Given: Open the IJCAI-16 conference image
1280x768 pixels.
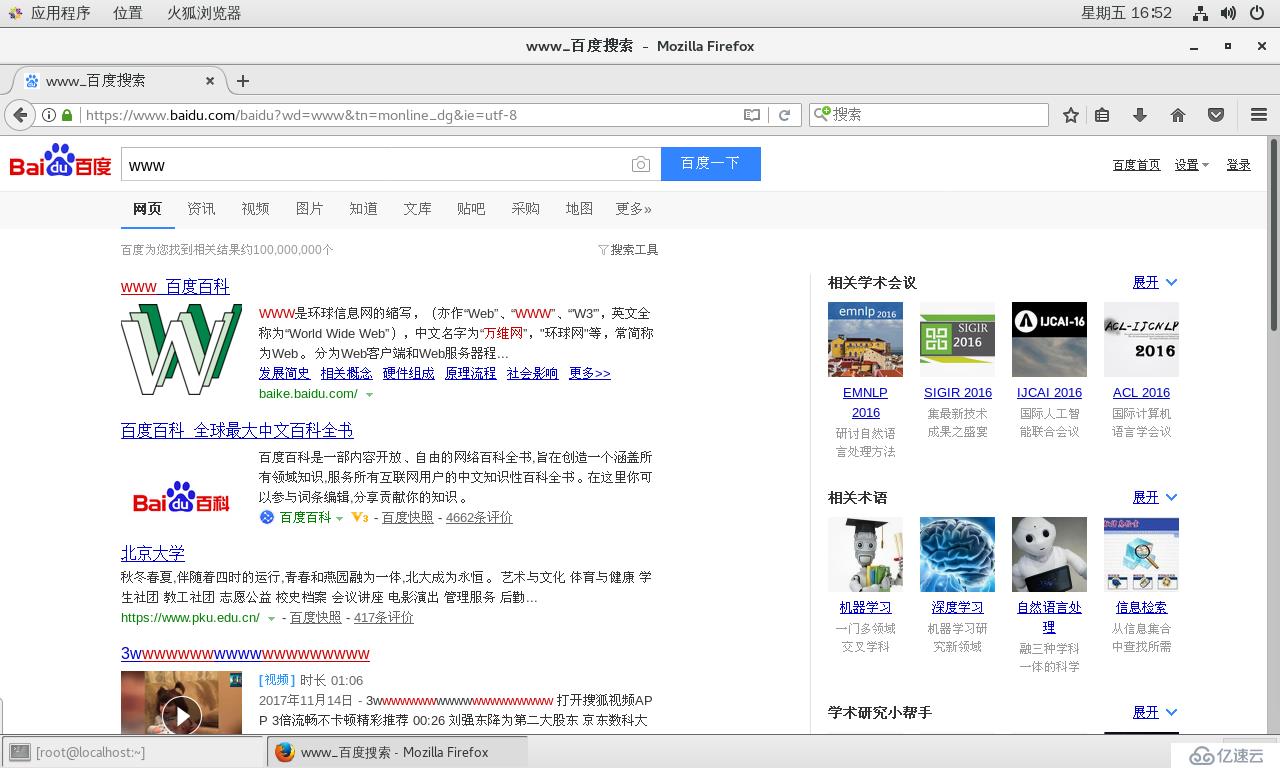Looking at the screenshot, I should pos(1049,340).
